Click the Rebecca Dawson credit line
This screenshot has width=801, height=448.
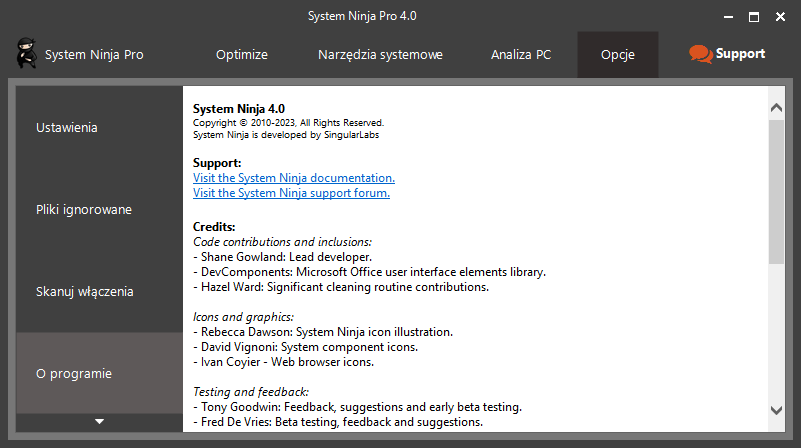pyautogui.click(x=323, y=332)
